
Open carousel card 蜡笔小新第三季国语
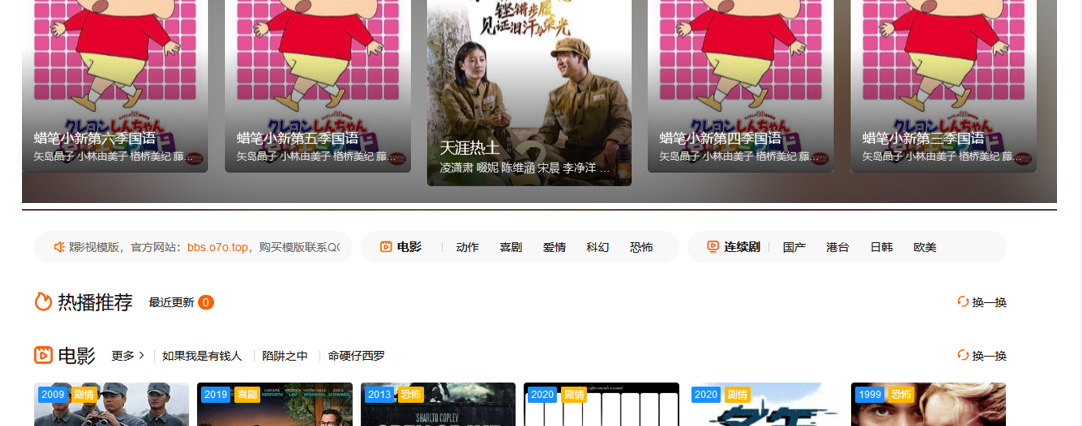click(x=943, y=86)
